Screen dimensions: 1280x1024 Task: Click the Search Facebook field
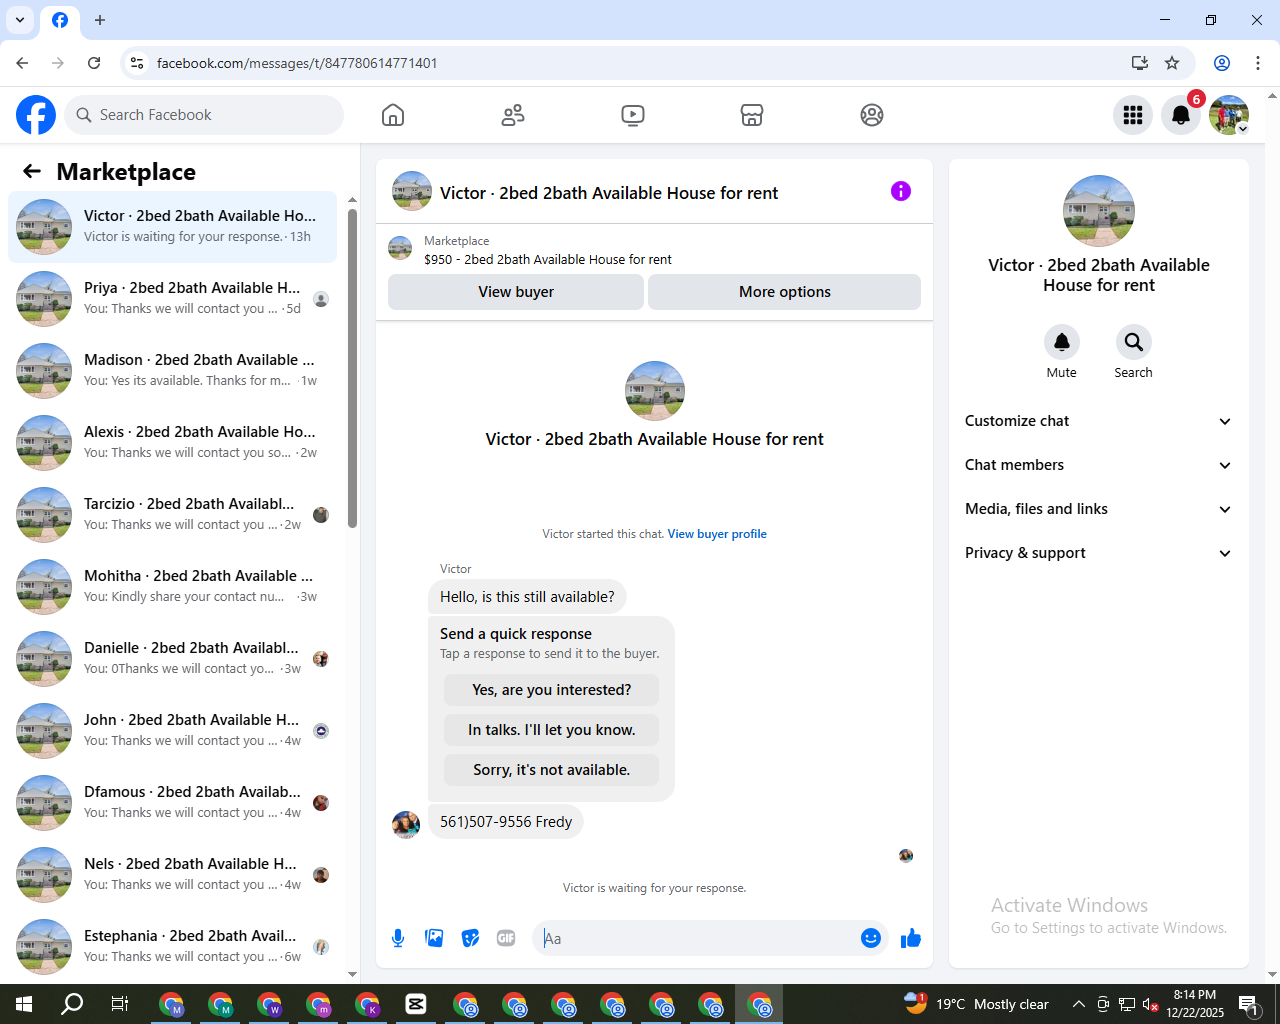204,115
